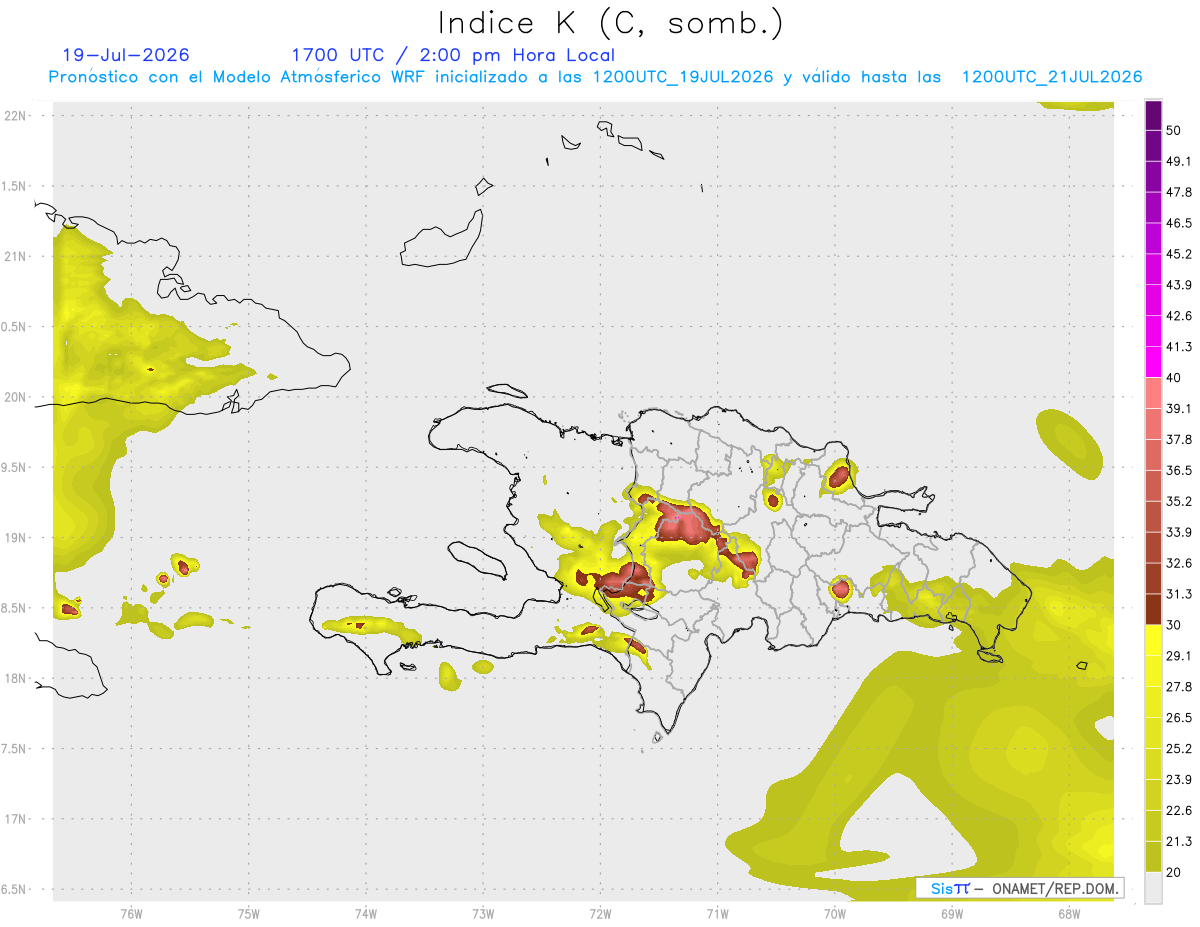Click the colorbar value '35.2'

coord(1179,501)
